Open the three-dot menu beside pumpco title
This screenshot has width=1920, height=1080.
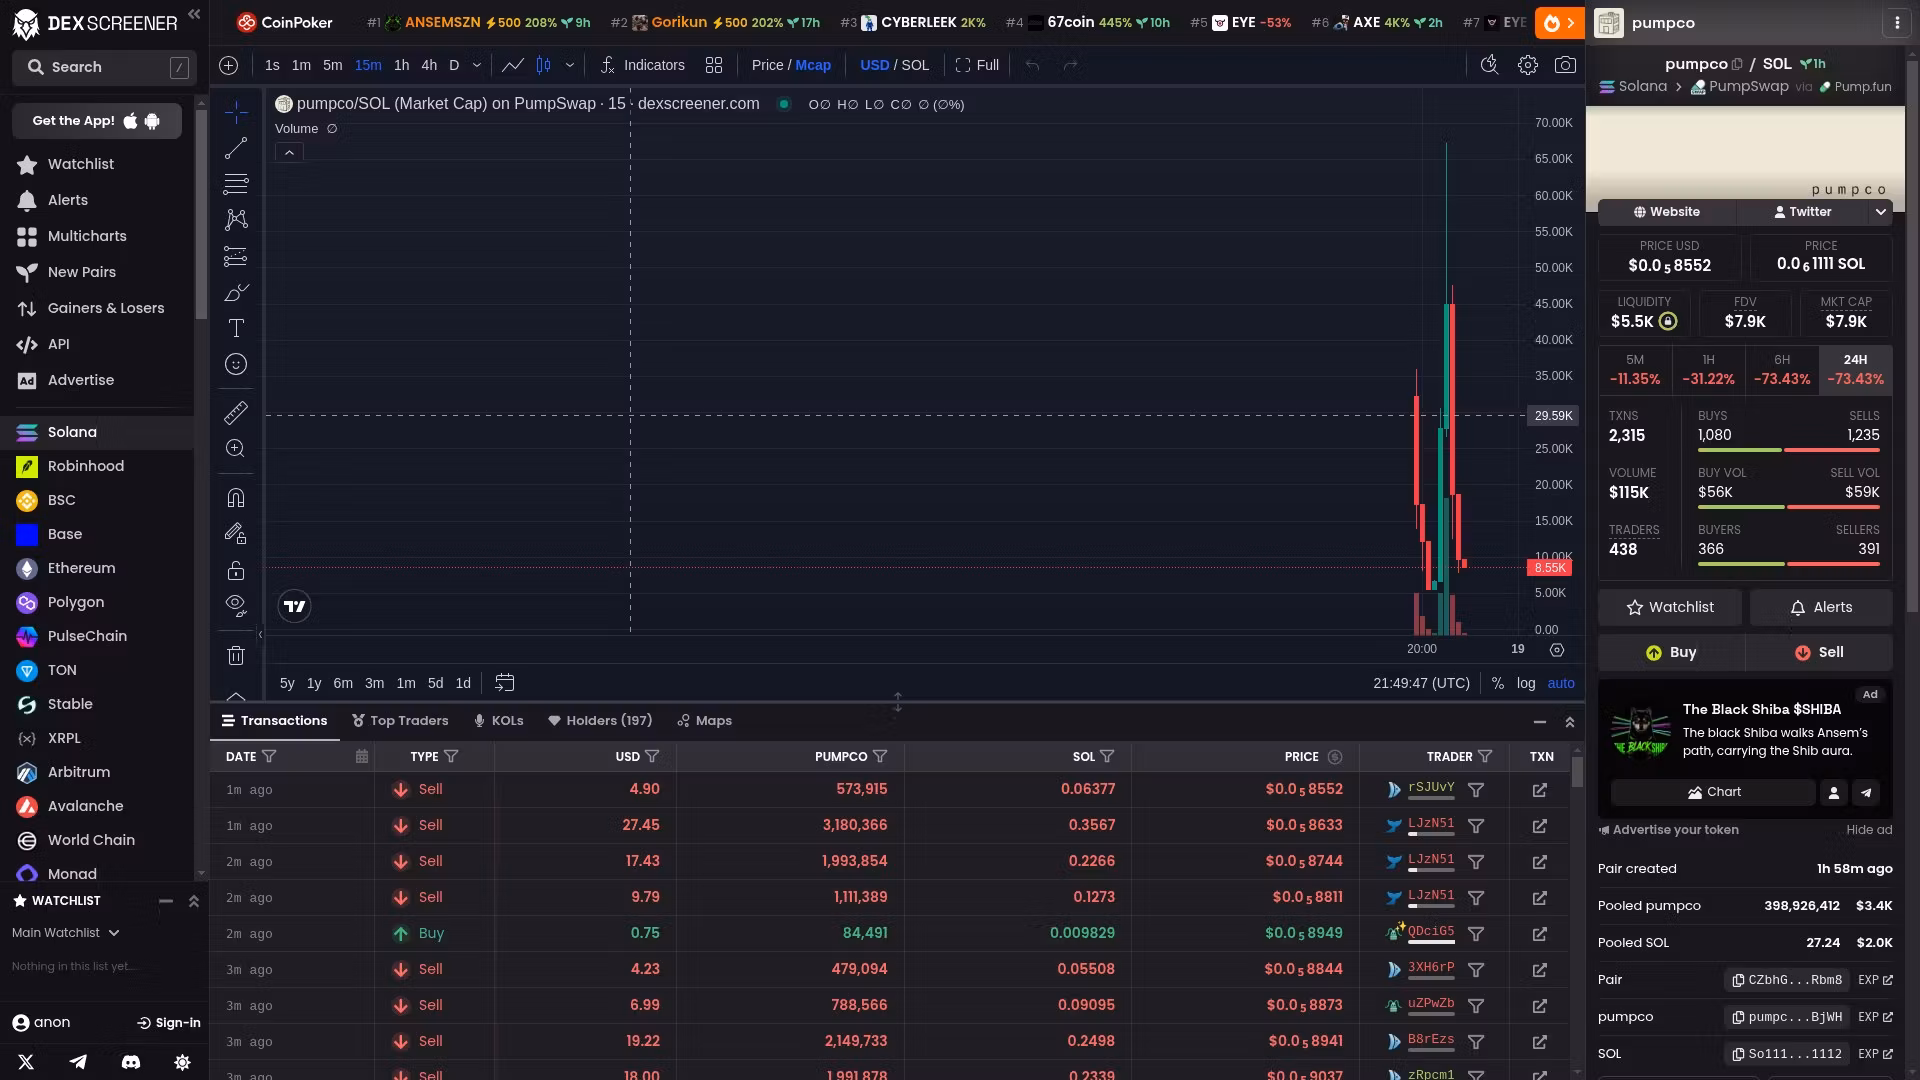[1897, 23]
